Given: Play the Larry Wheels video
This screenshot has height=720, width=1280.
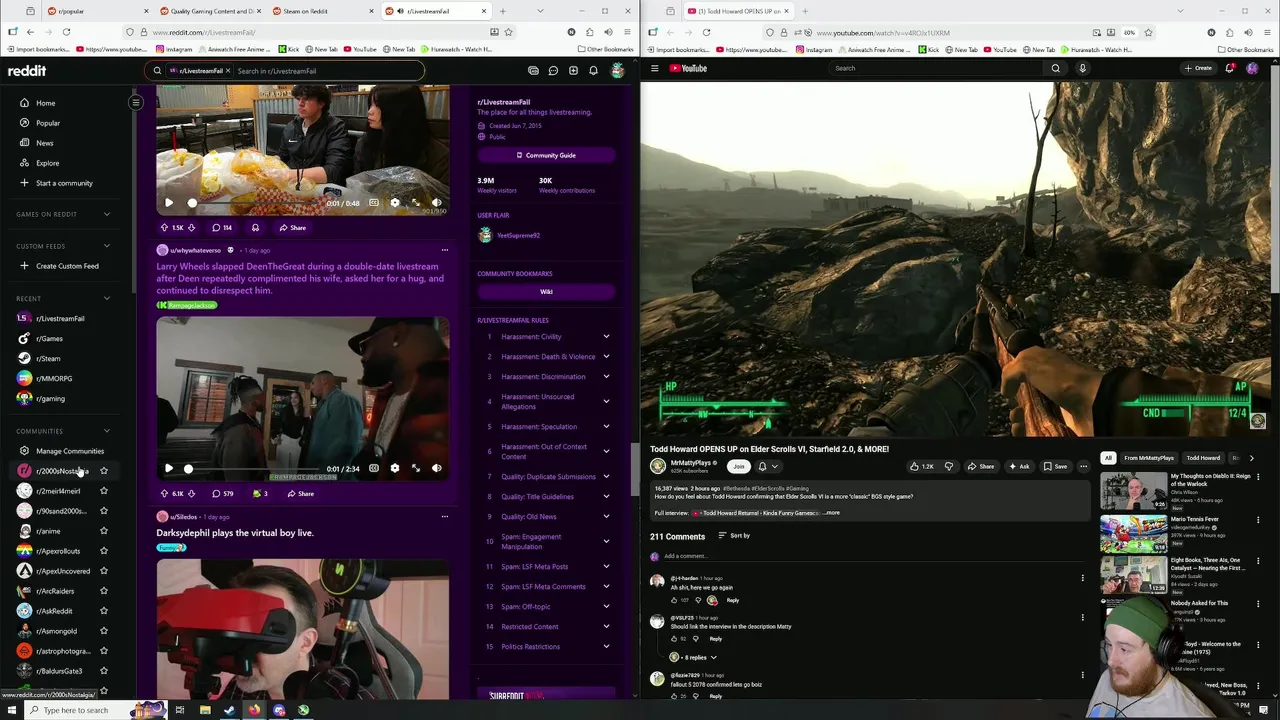Looking at the screenshot, I should (169, 468).
